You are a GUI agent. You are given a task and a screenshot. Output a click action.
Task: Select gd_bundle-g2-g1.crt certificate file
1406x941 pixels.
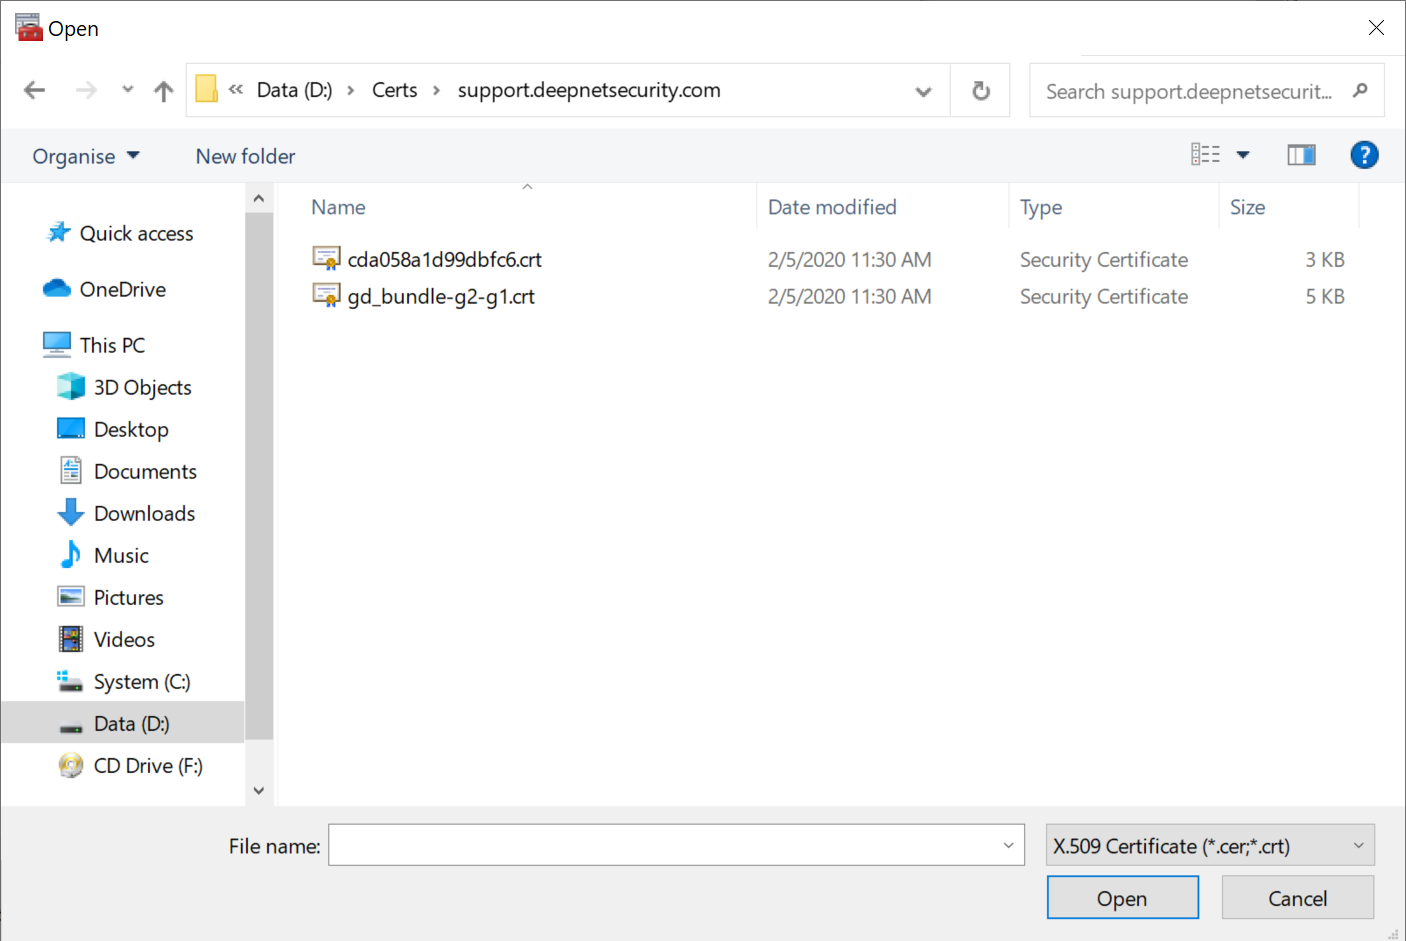click(x=440, y=297)
